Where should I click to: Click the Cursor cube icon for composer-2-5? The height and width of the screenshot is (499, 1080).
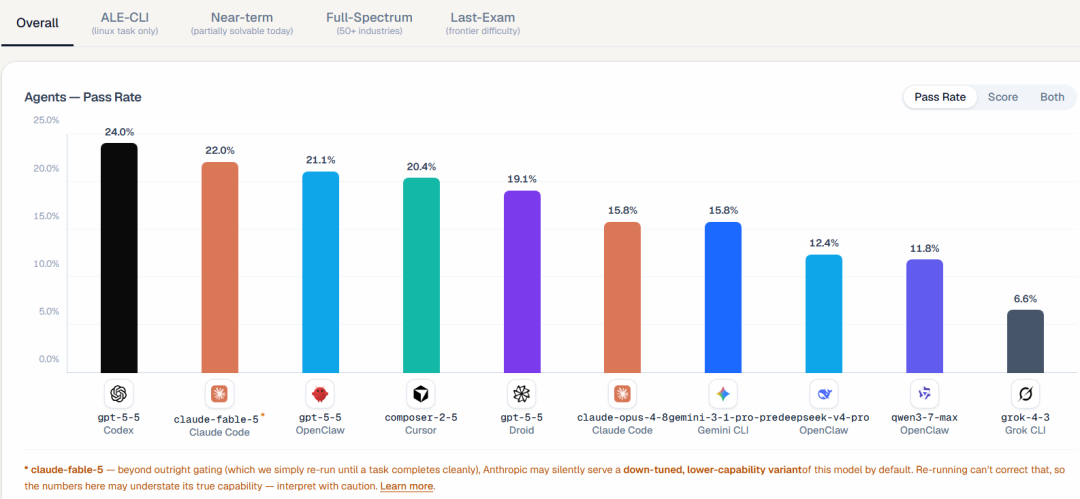(x=421, y=394)
